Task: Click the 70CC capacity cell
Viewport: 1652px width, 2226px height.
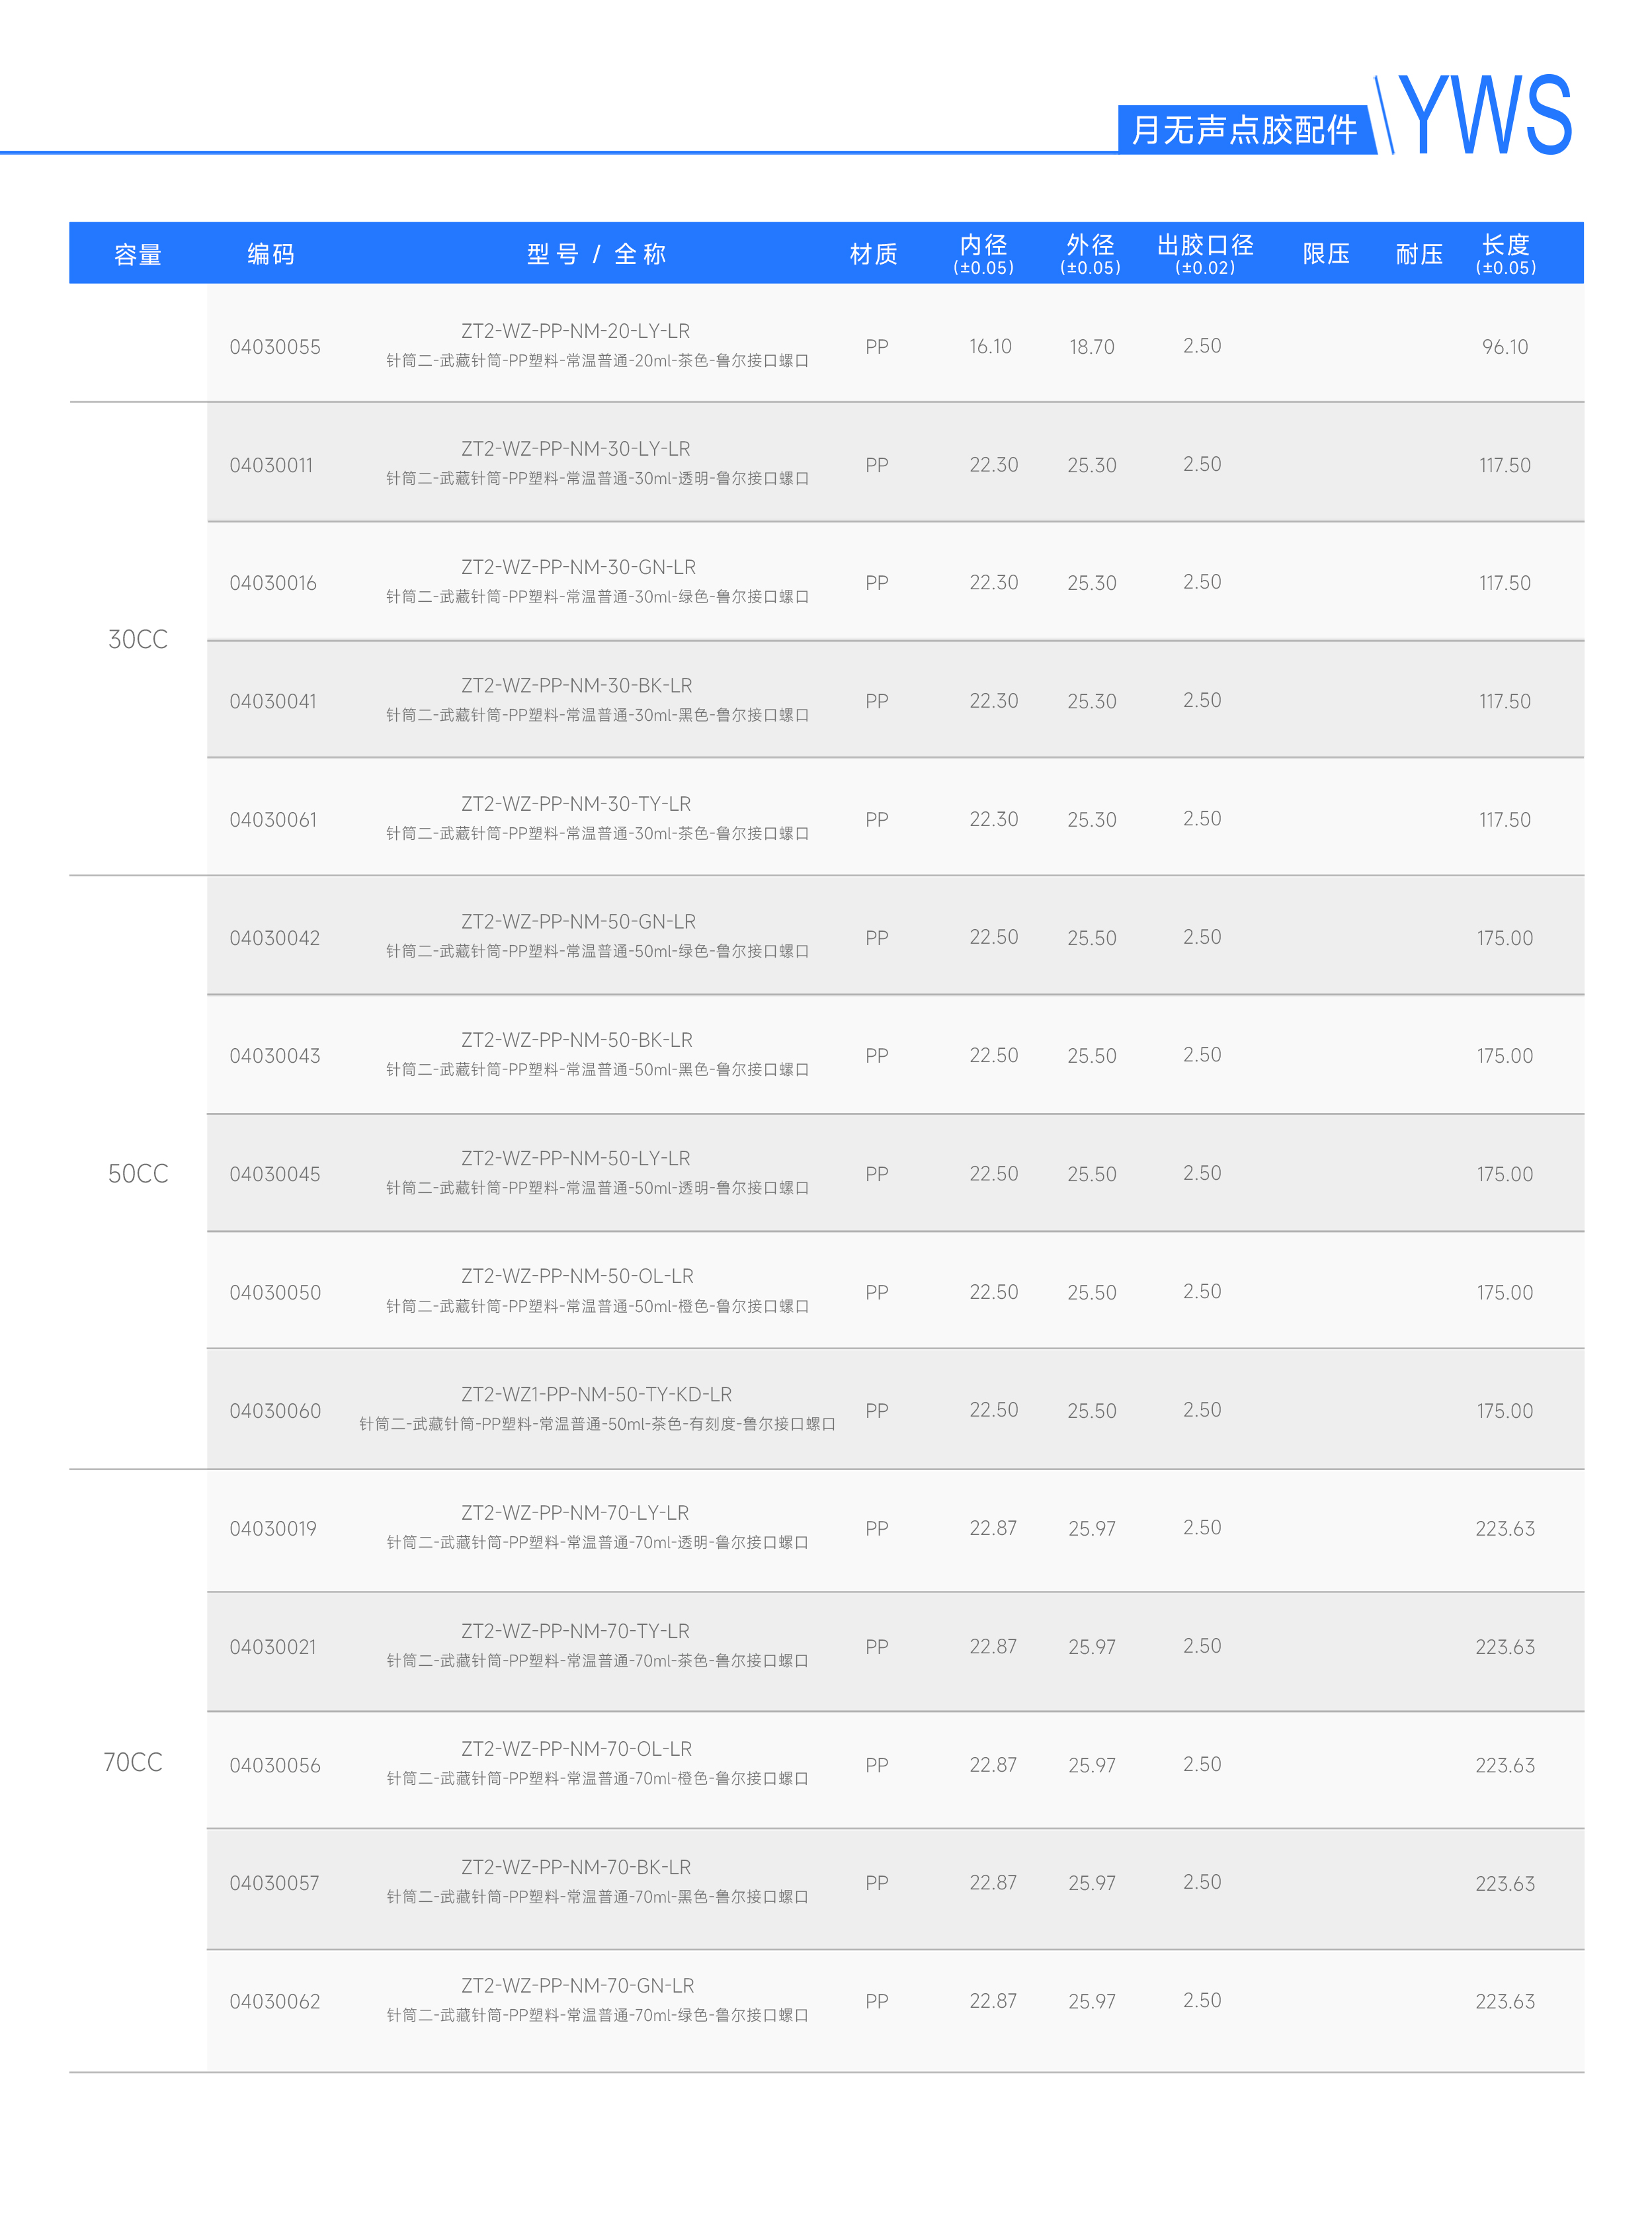Action: click(x=133, y=1762)
